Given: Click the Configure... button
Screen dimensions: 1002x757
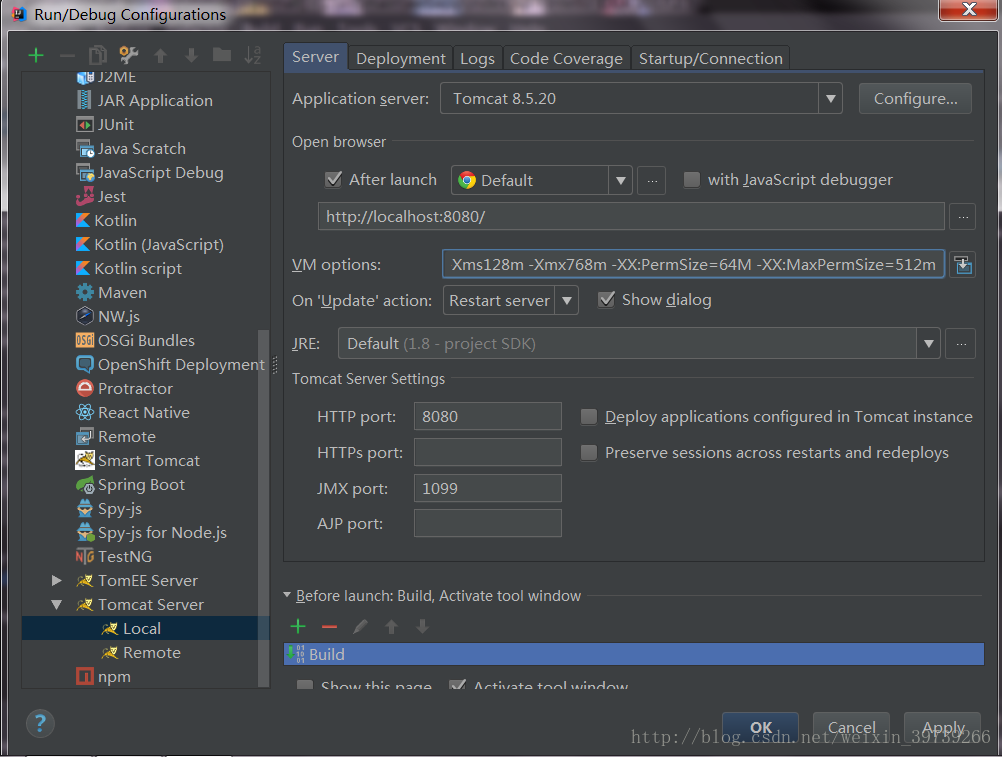Looking at the screenshot, I should (915, 99).
